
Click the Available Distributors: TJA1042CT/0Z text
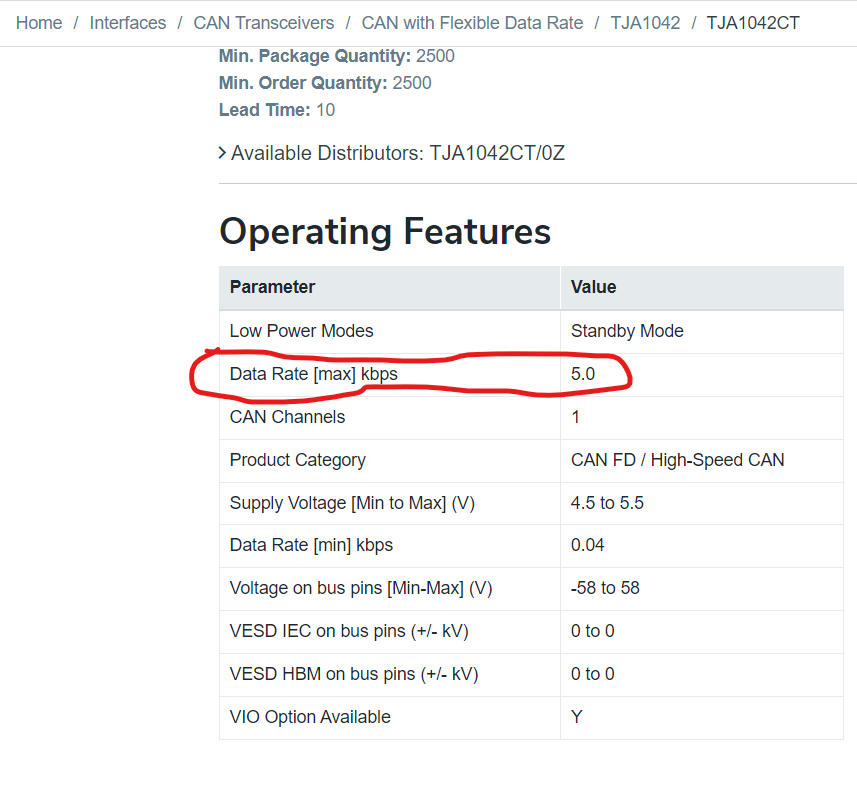pos(398,153)
